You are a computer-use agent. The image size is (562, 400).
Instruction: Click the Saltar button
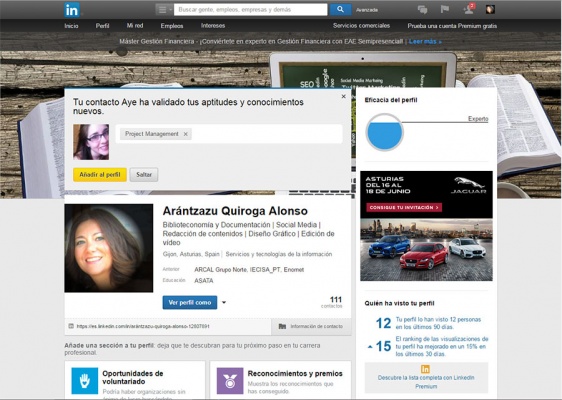coord(144,175)
